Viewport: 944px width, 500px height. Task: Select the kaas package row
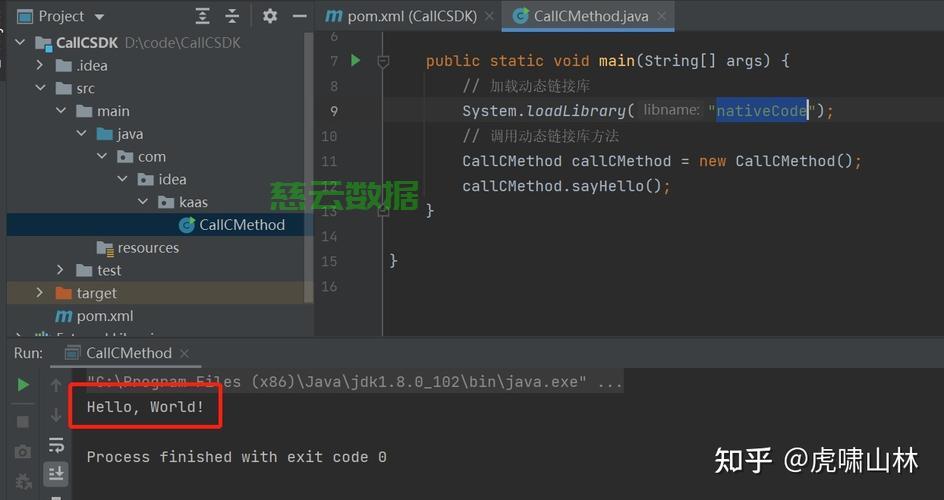tap(155, 202)
